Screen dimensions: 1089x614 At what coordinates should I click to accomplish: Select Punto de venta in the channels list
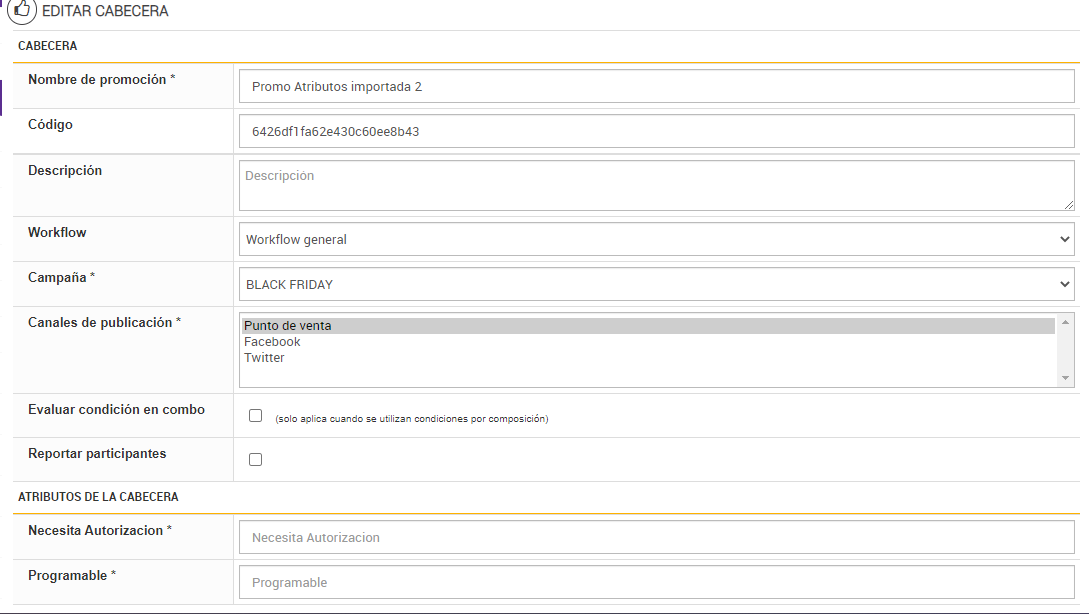click(x=288, y=326)
